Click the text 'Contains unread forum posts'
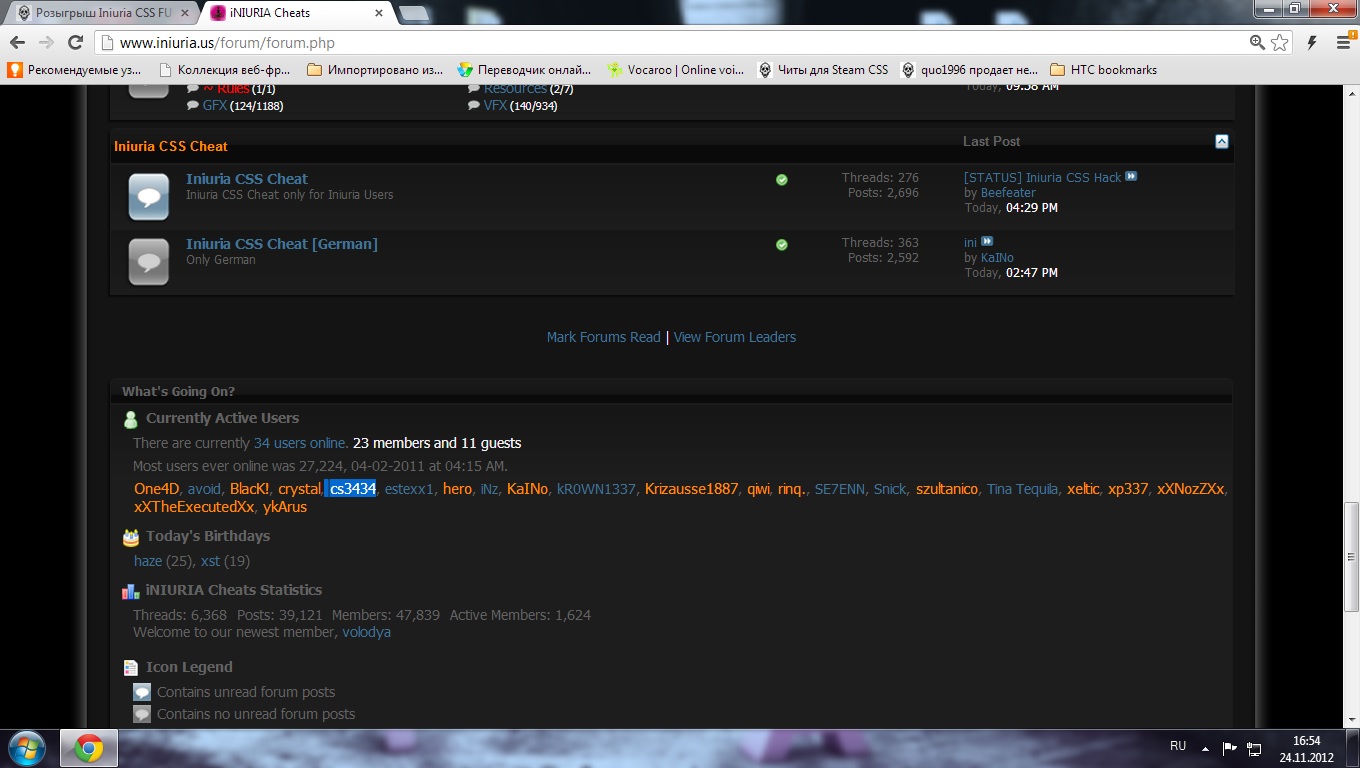The image size is (1360, 768). click(246, 692)
